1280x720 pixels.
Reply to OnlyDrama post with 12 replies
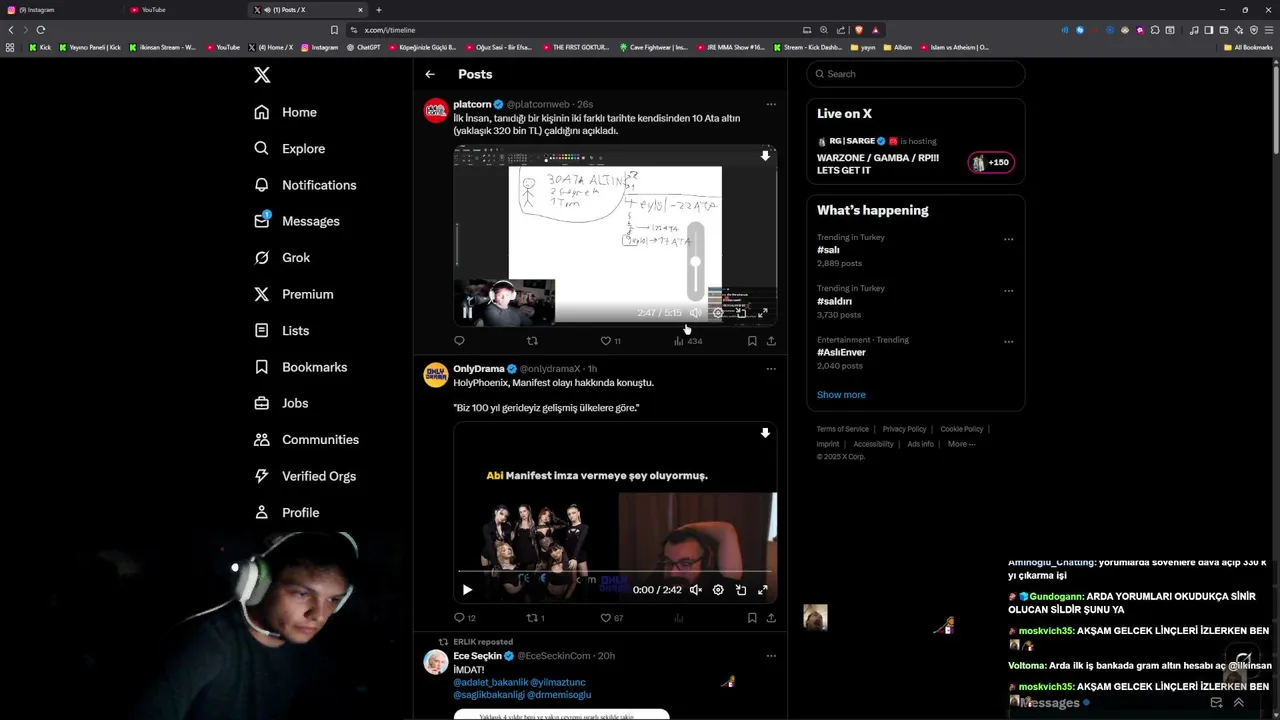465,618
